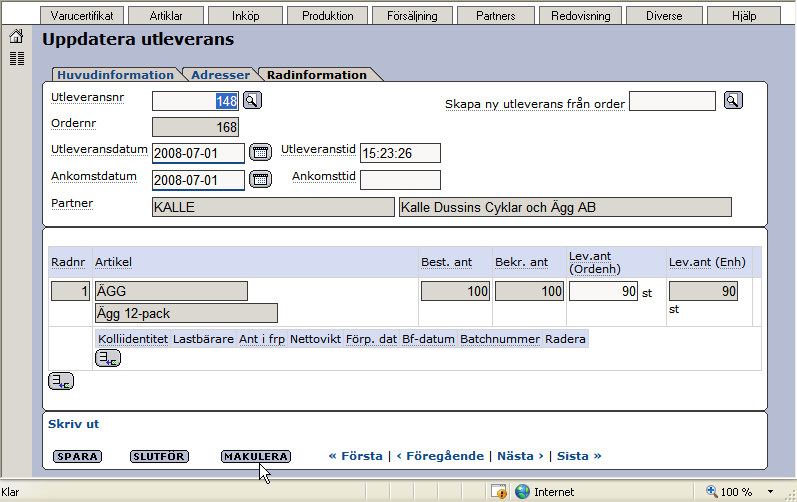This screenshot has height=502, width=797.
Task: Click the Artikel column header
Action: [x=113, y=262]
